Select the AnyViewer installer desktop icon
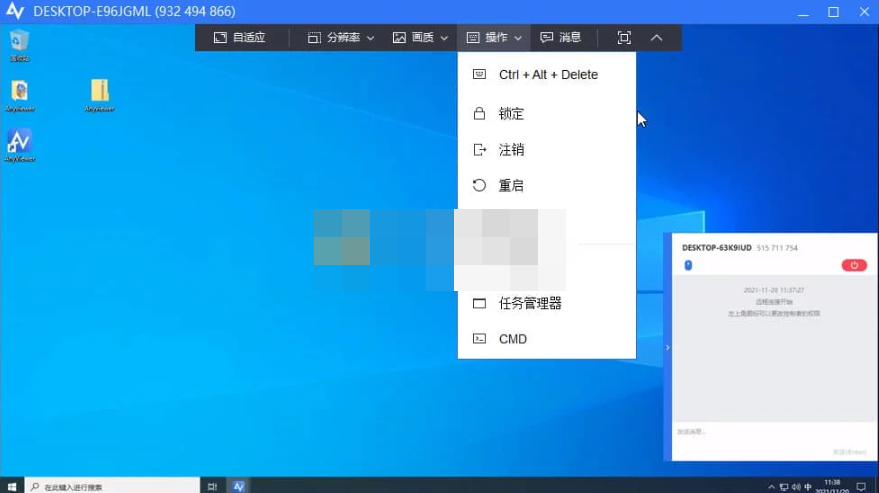This screenshot has height=493, width=879. pyautogui.click(x=20, y=96)
